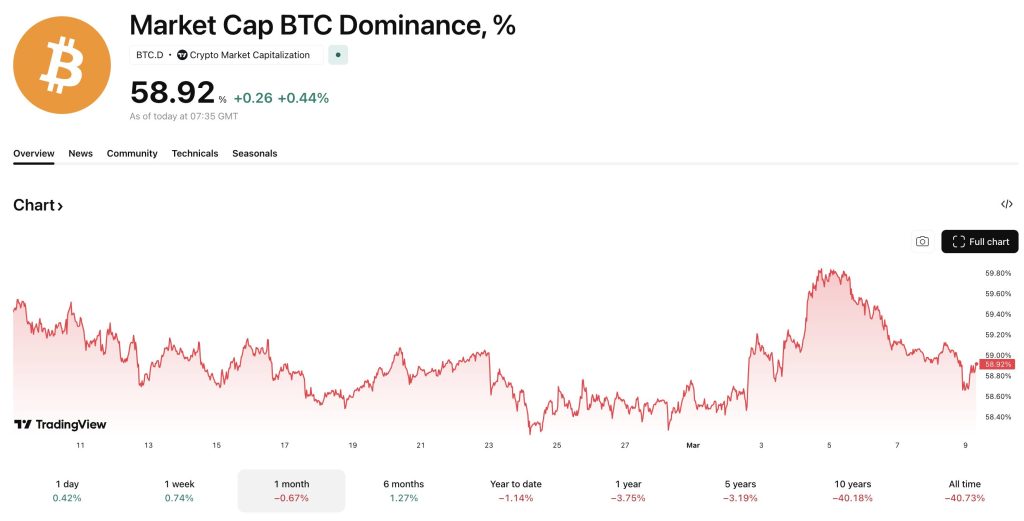Switch to Year to date range

[x=516, y=490]
